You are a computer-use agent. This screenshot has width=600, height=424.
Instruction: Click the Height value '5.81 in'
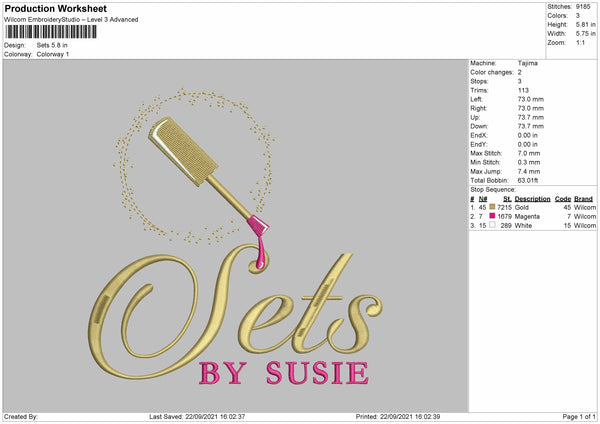(x=586, y=24)
